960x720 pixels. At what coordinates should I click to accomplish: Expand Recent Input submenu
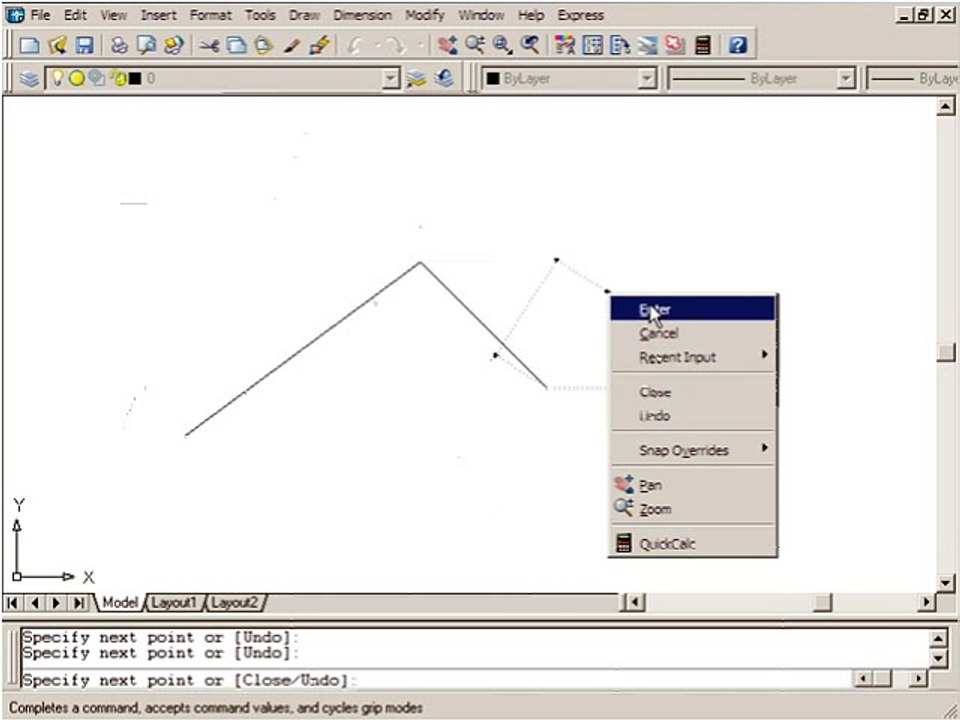[693, 357]
